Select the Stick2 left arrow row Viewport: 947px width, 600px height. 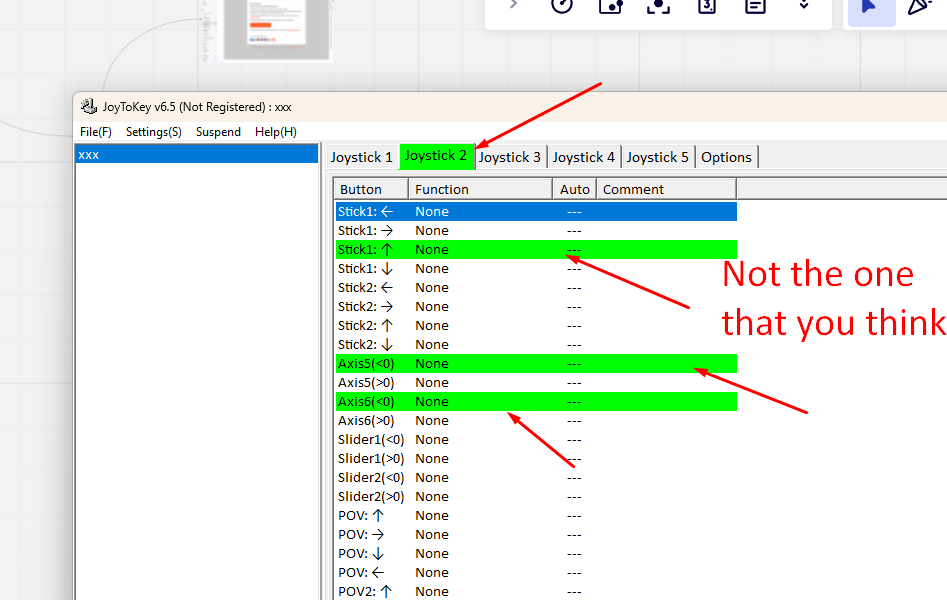coord(536,288)
